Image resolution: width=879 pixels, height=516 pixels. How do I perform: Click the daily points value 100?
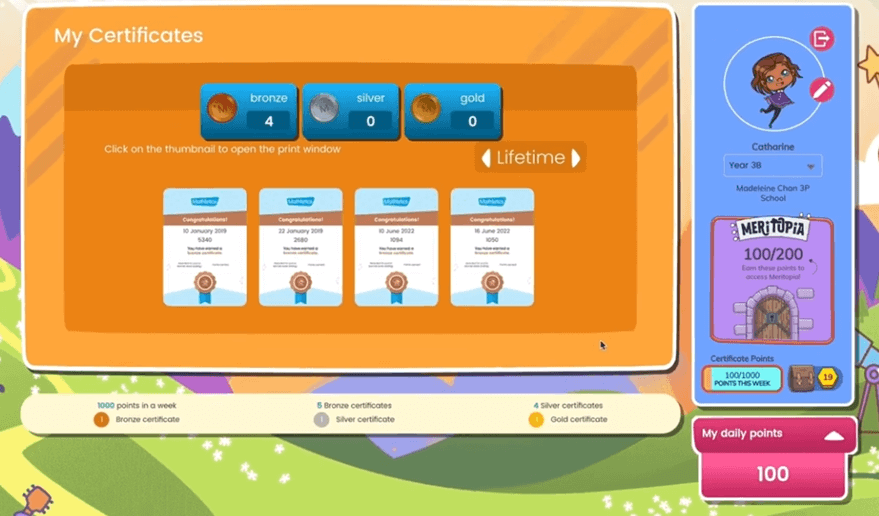(772, 474)
